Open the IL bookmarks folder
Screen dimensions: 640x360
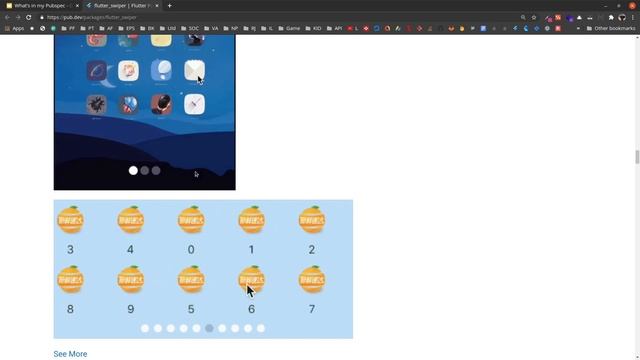click(267, 29)
